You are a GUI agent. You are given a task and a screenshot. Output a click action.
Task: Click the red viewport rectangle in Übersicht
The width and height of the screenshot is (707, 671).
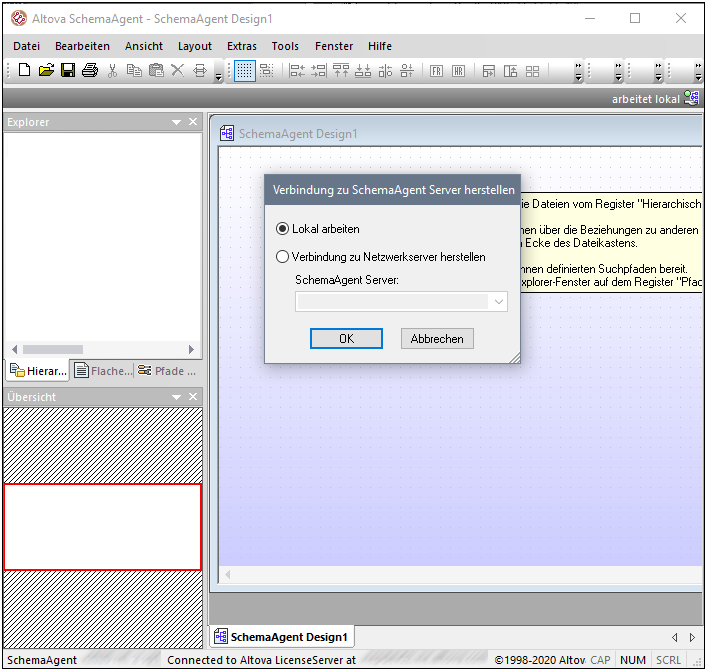click(x=103, y=527)
